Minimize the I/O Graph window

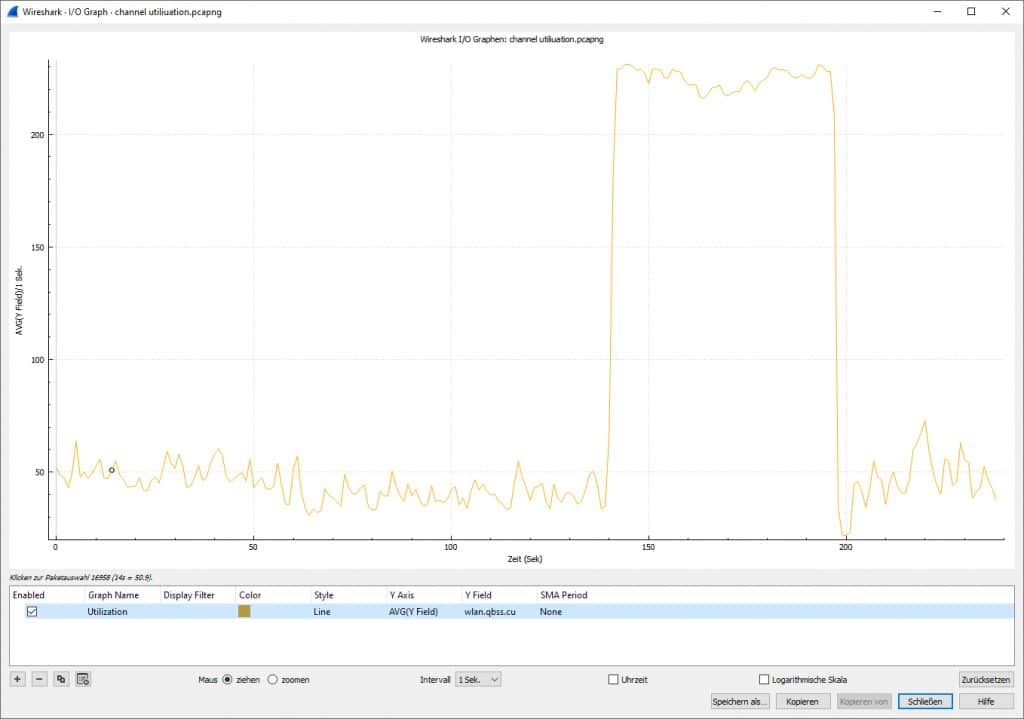tap(938, 11)
